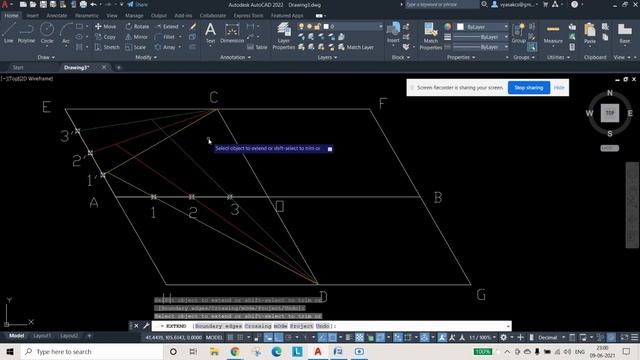640x360 pixels.
Task: Toggle the grid display in status bar
Action: pyautogui.click(x=231, y=338)
